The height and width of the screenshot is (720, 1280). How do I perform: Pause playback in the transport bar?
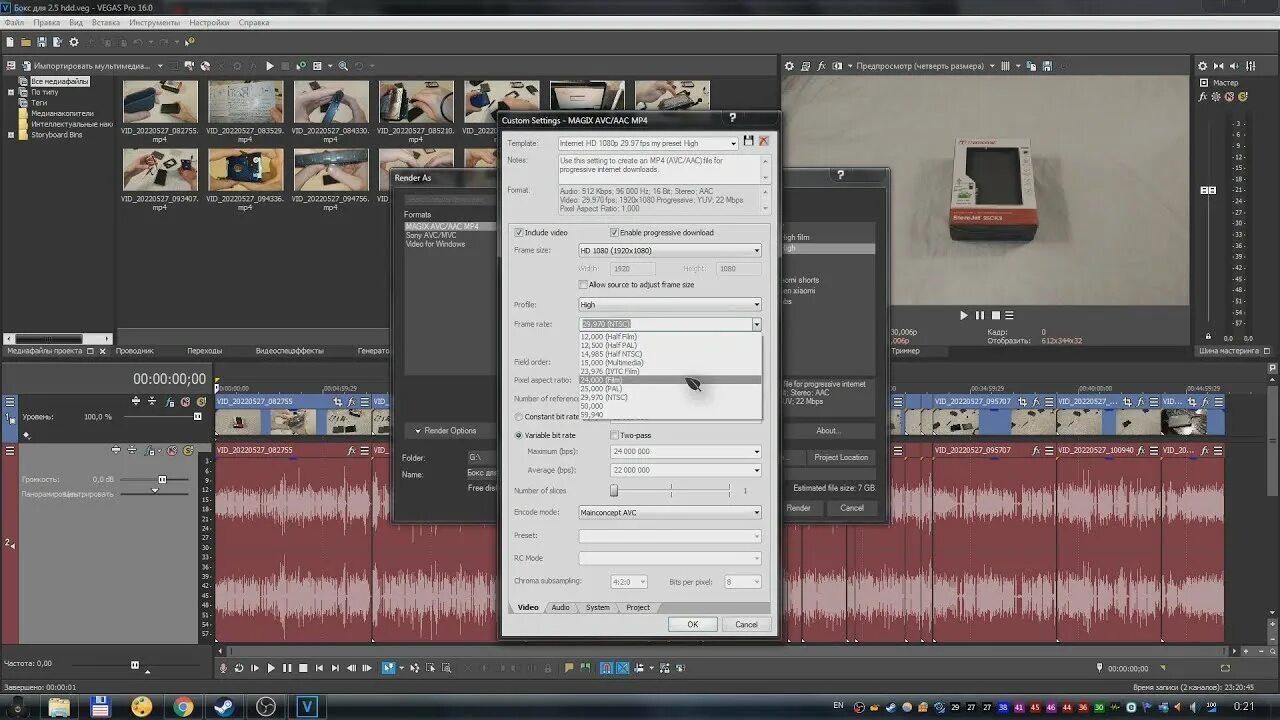click(x=287, y=668)
